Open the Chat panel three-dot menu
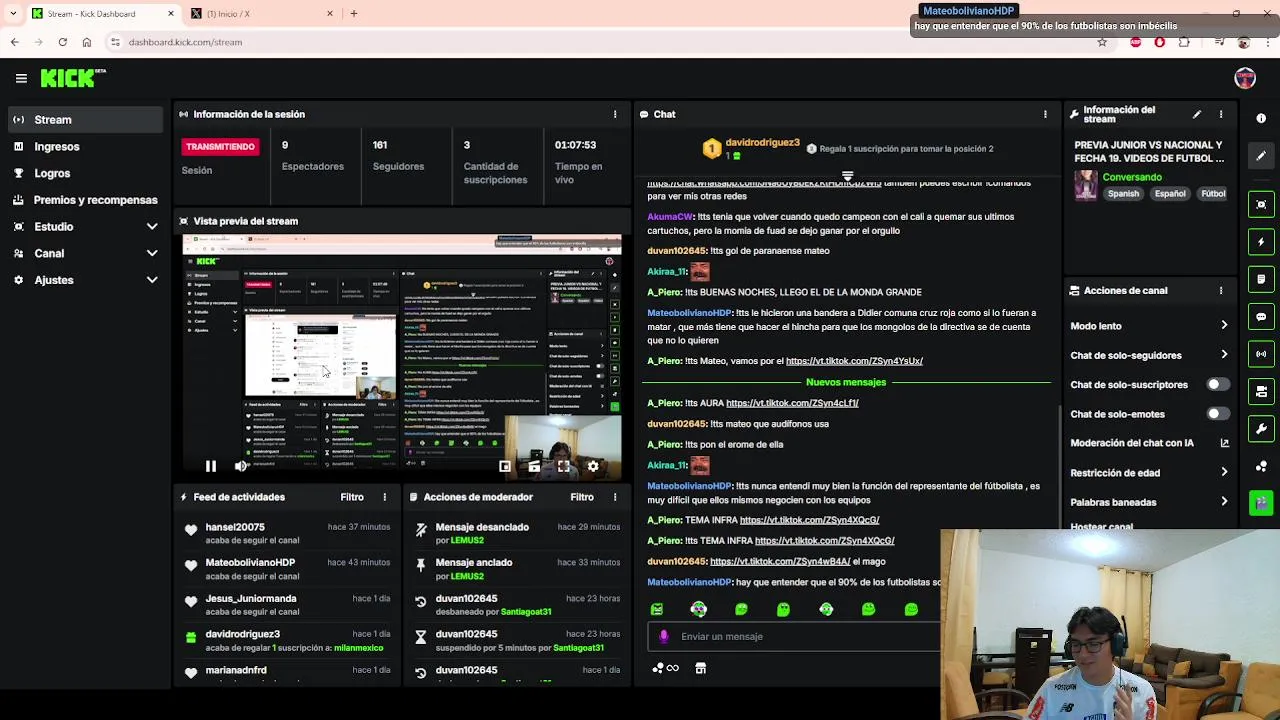1280x720 pixels. 1045,114
